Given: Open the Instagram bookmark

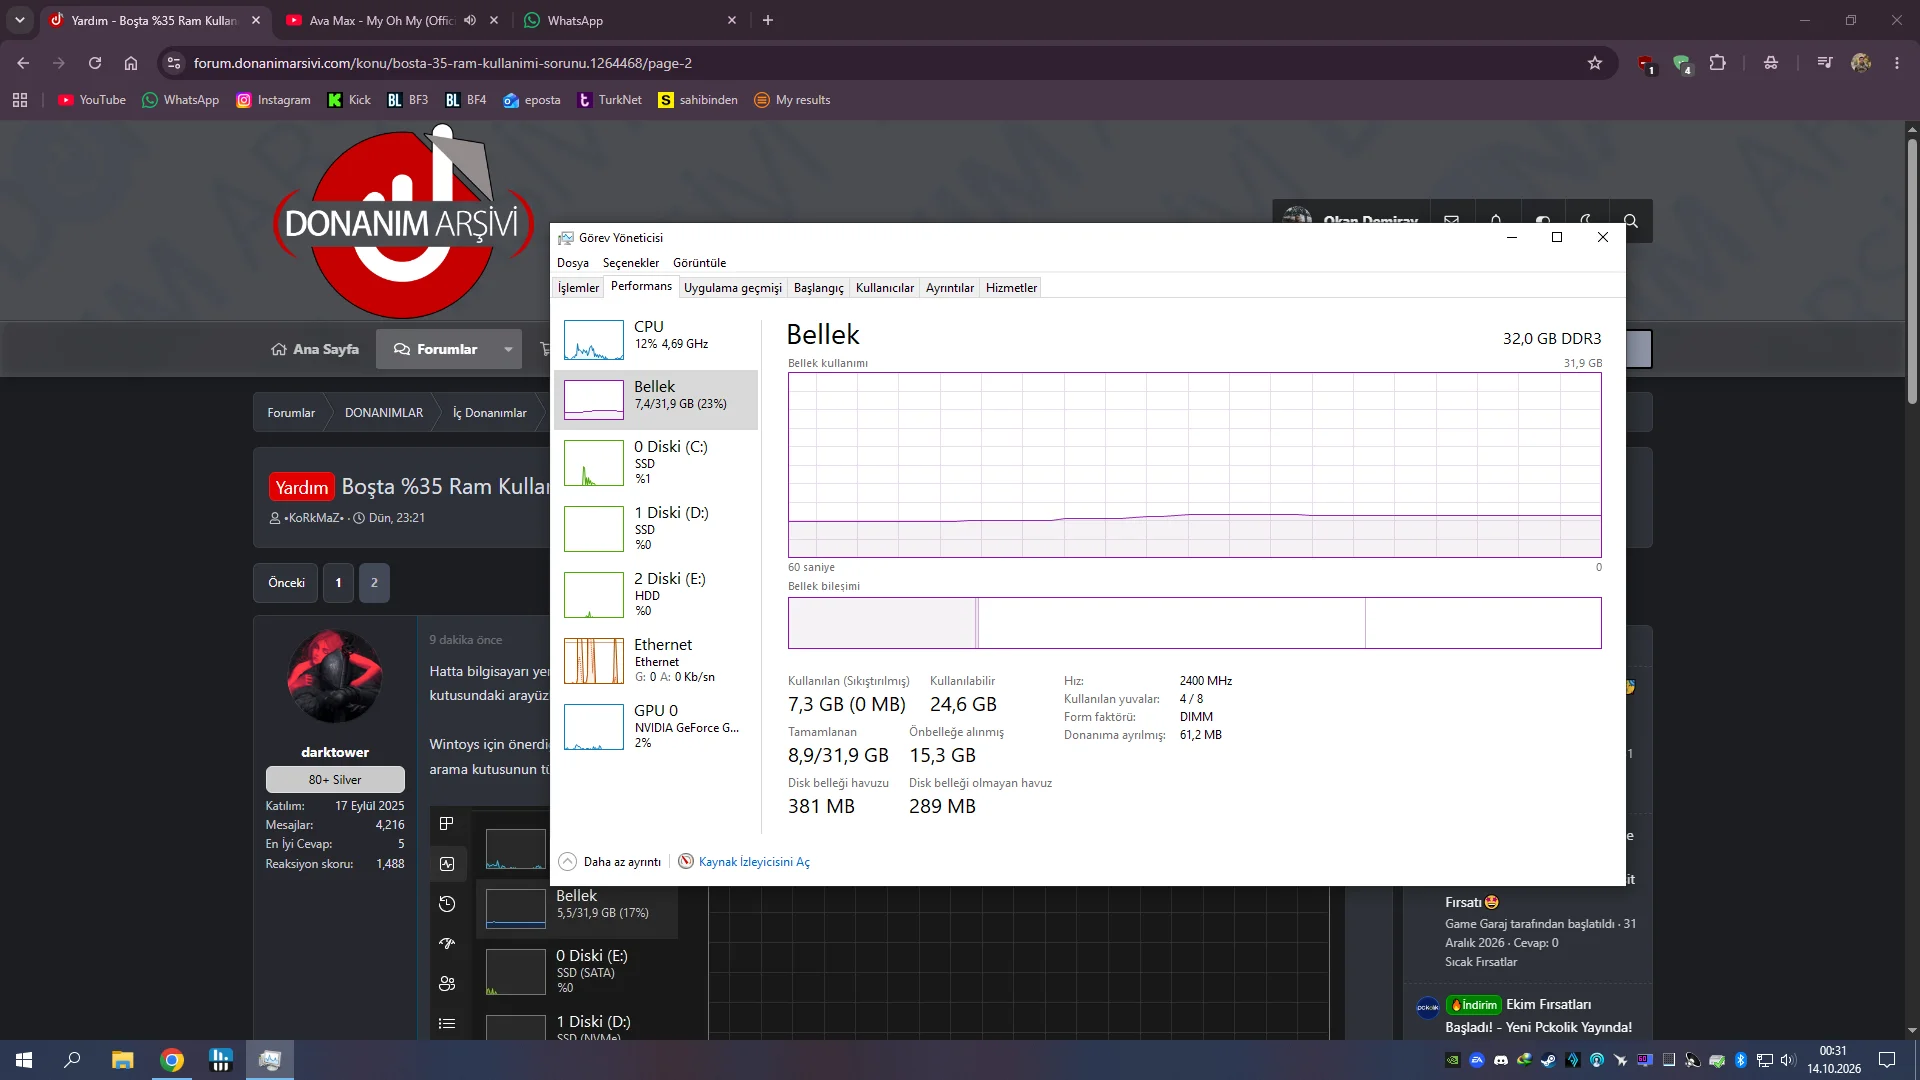Looking at the screenshot, I should coord(273,100).
